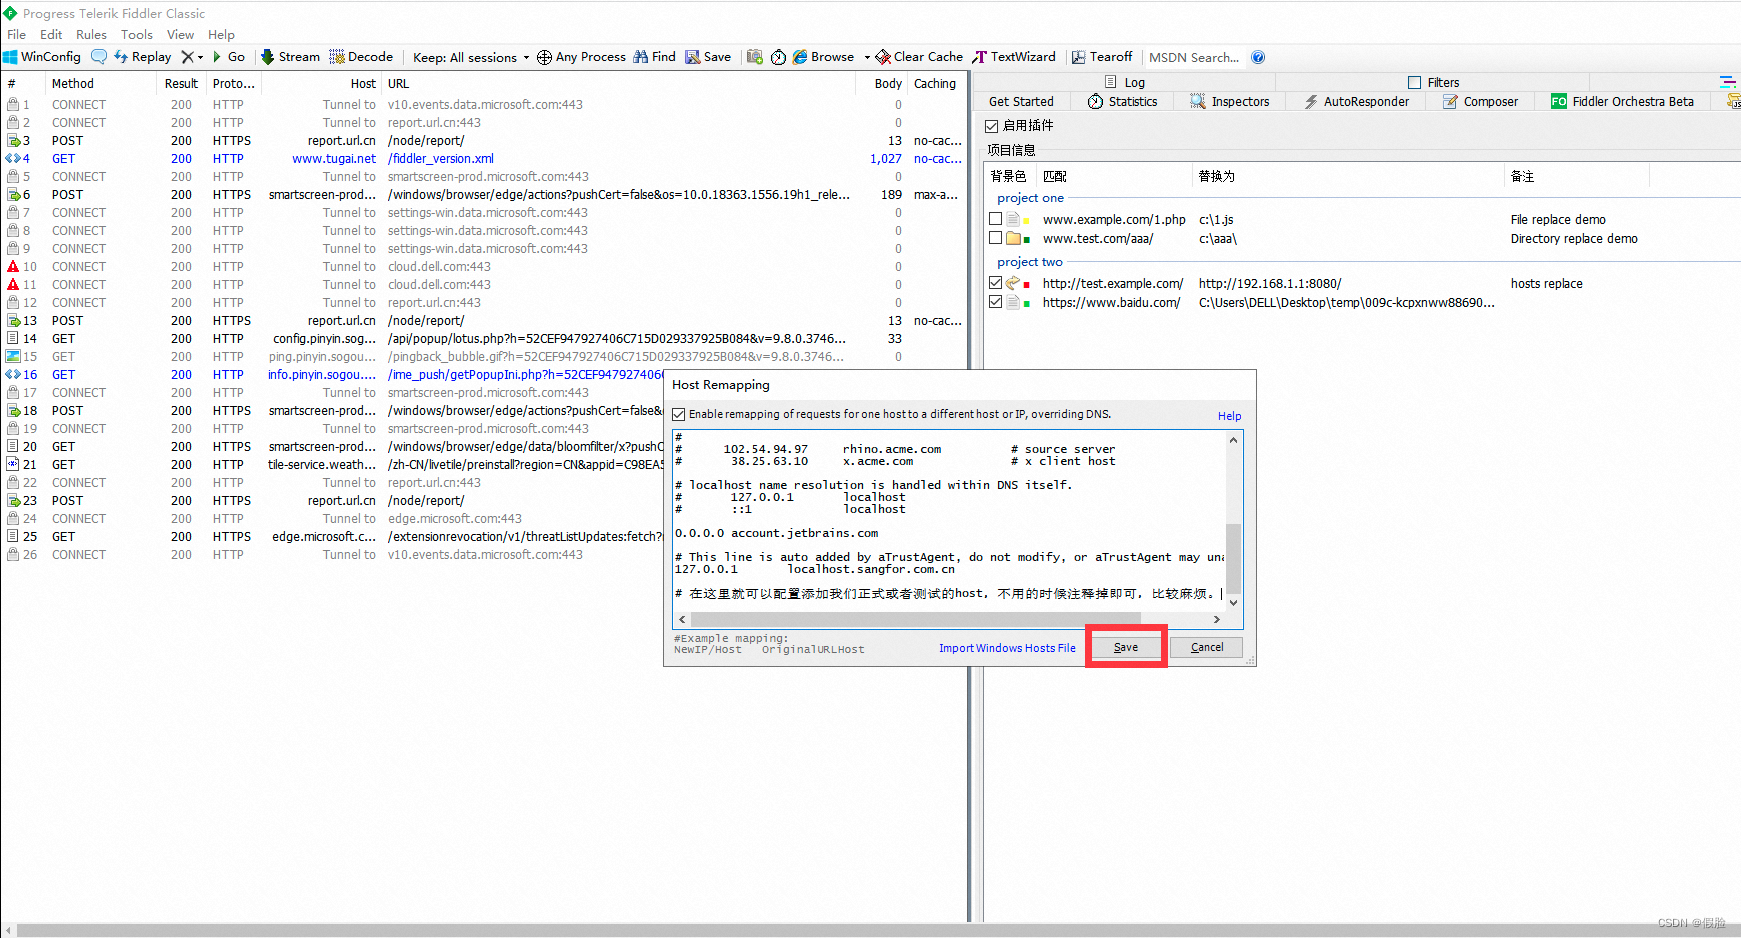Open the Help menu
This screenshot has width=1741, height=938.
pos(221,34)
